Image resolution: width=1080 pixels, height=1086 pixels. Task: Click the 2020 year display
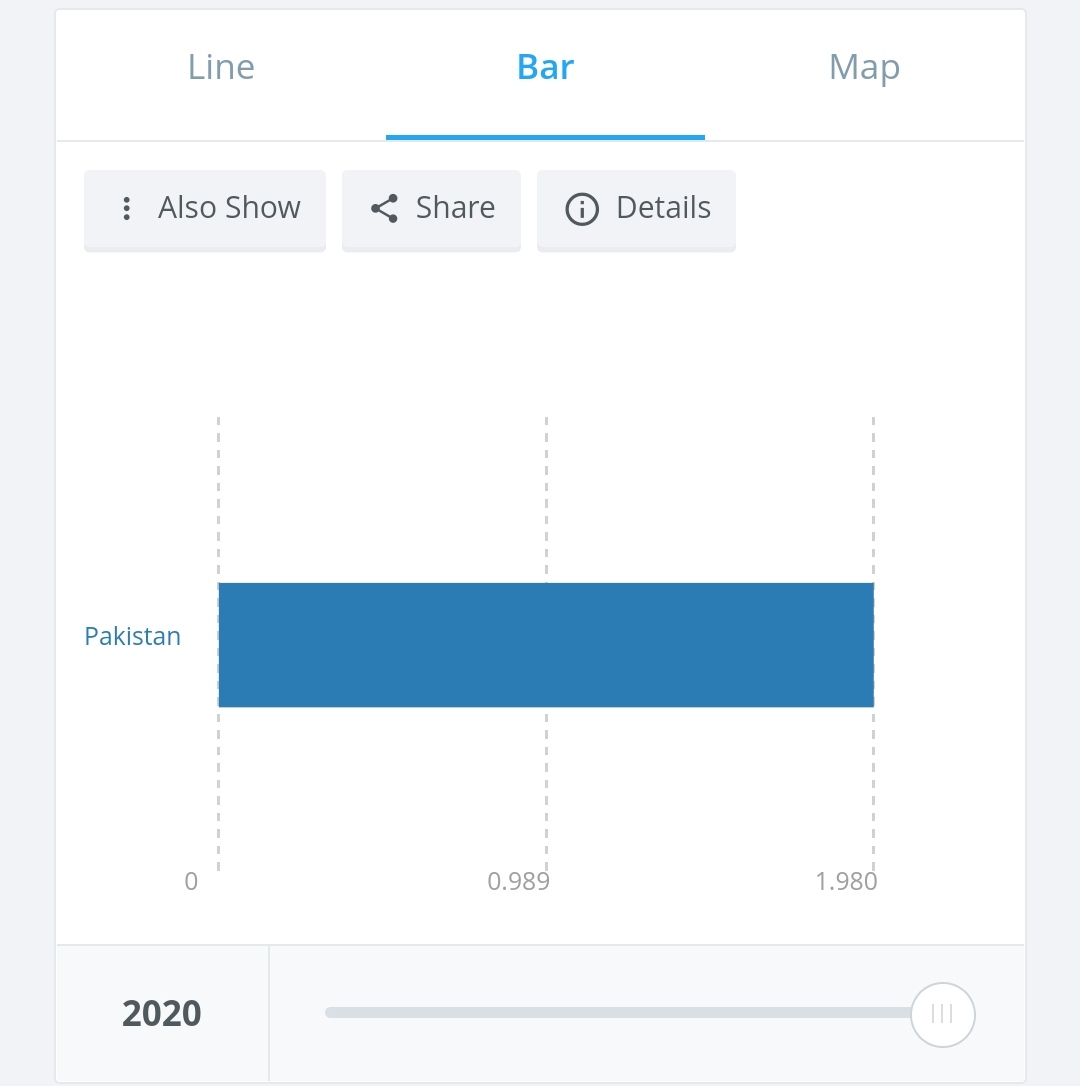[161, 1014]
